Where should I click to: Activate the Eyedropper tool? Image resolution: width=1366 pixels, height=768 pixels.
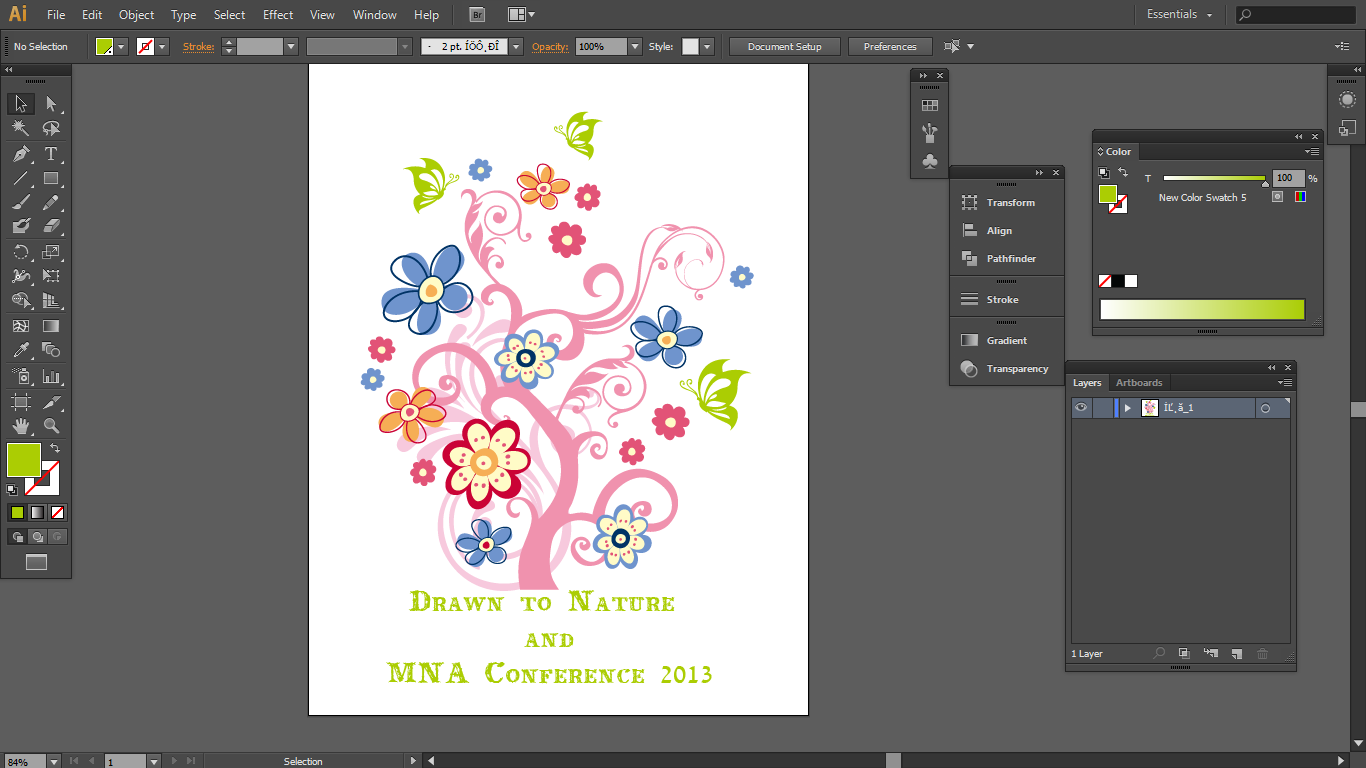coord(20,350)
